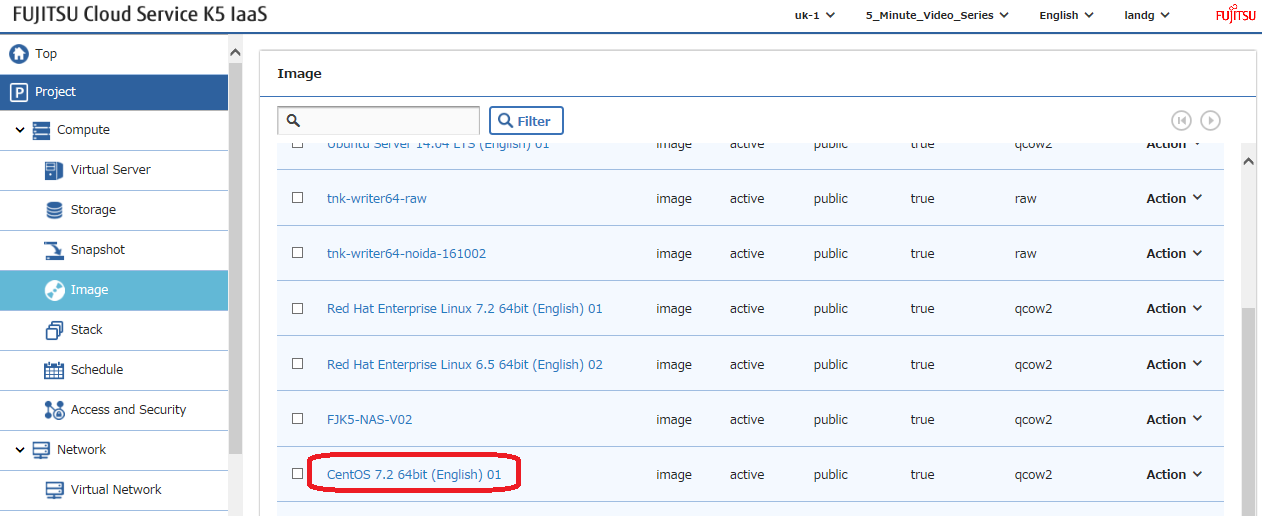Screen dimensions: 1262x516
Task: Click the Filter button
Action: point(526,121)
